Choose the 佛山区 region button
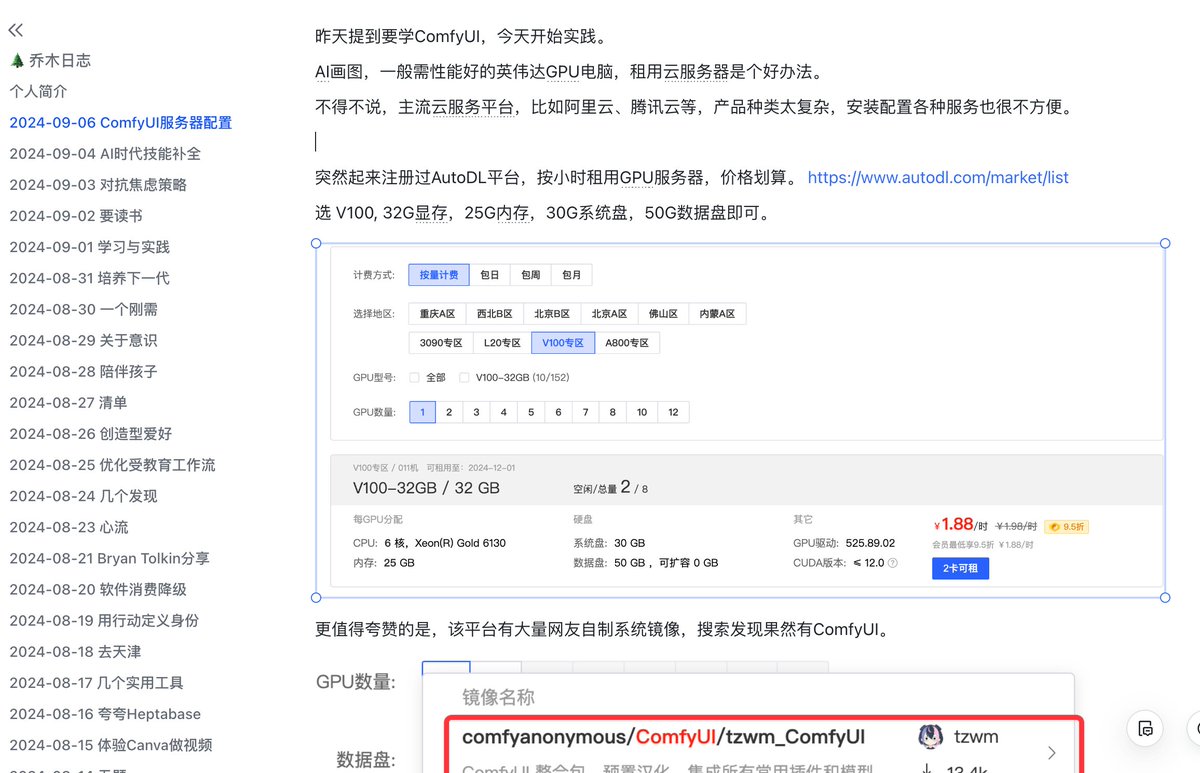 [663, 314]
